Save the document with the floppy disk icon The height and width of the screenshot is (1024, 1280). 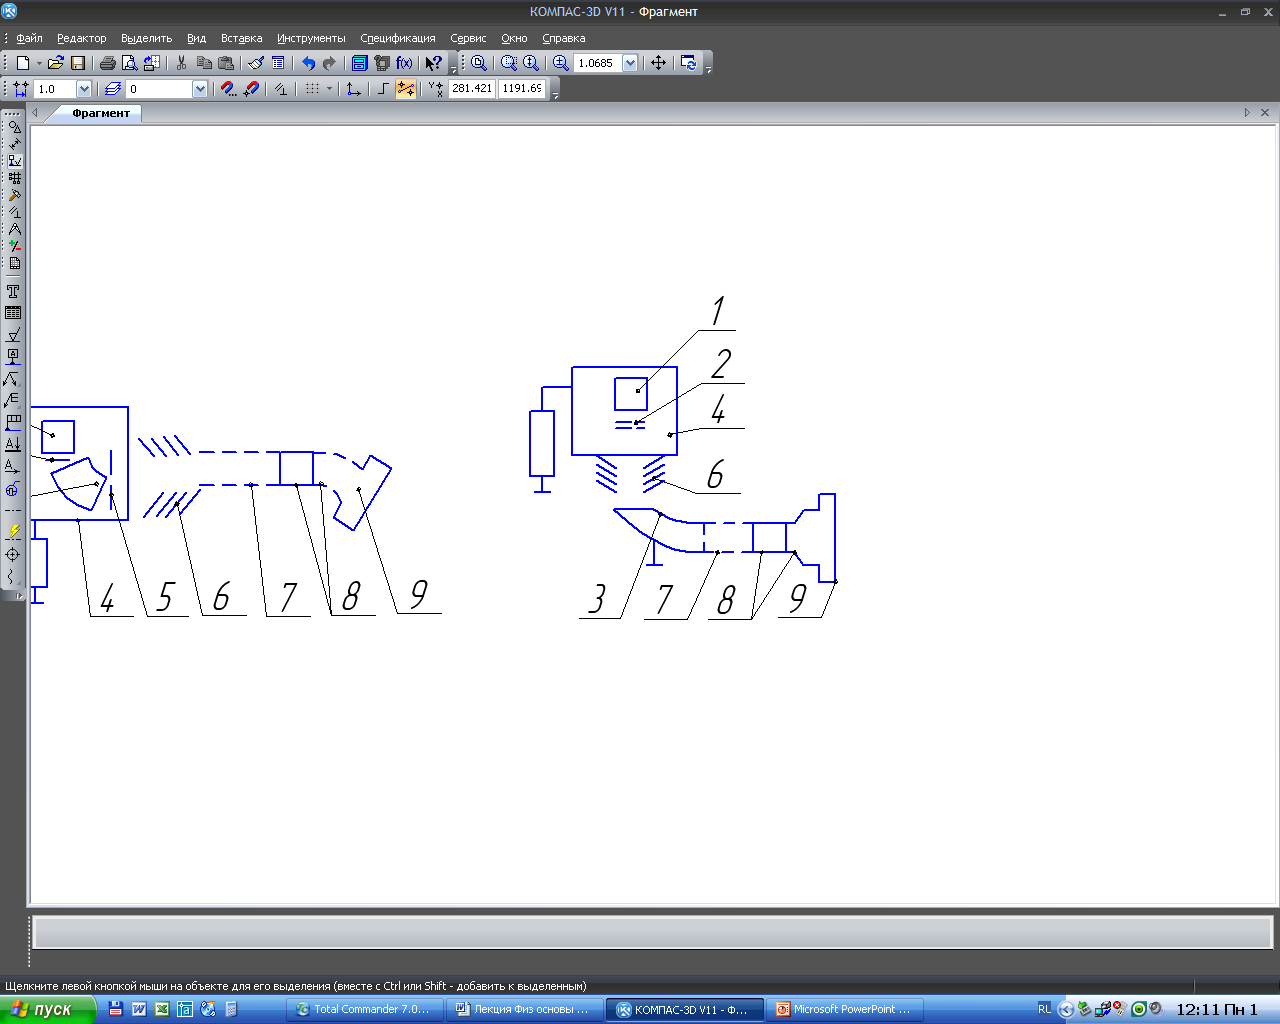pos(77,63)
